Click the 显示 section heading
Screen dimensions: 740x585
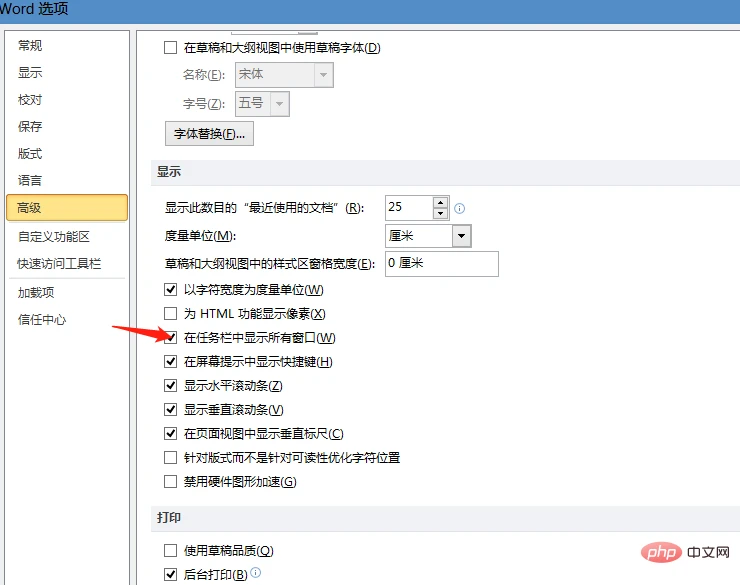169,172
